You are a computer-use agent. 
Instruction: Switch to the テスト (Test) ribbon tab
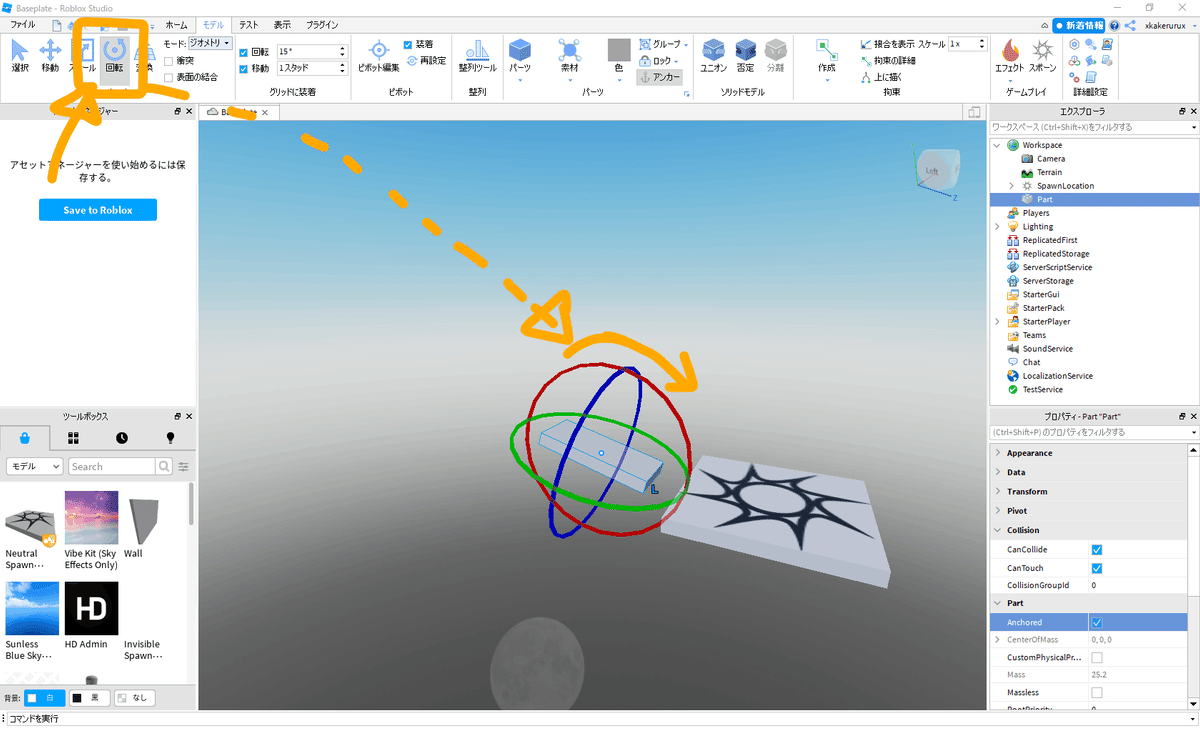coord(248,24)
